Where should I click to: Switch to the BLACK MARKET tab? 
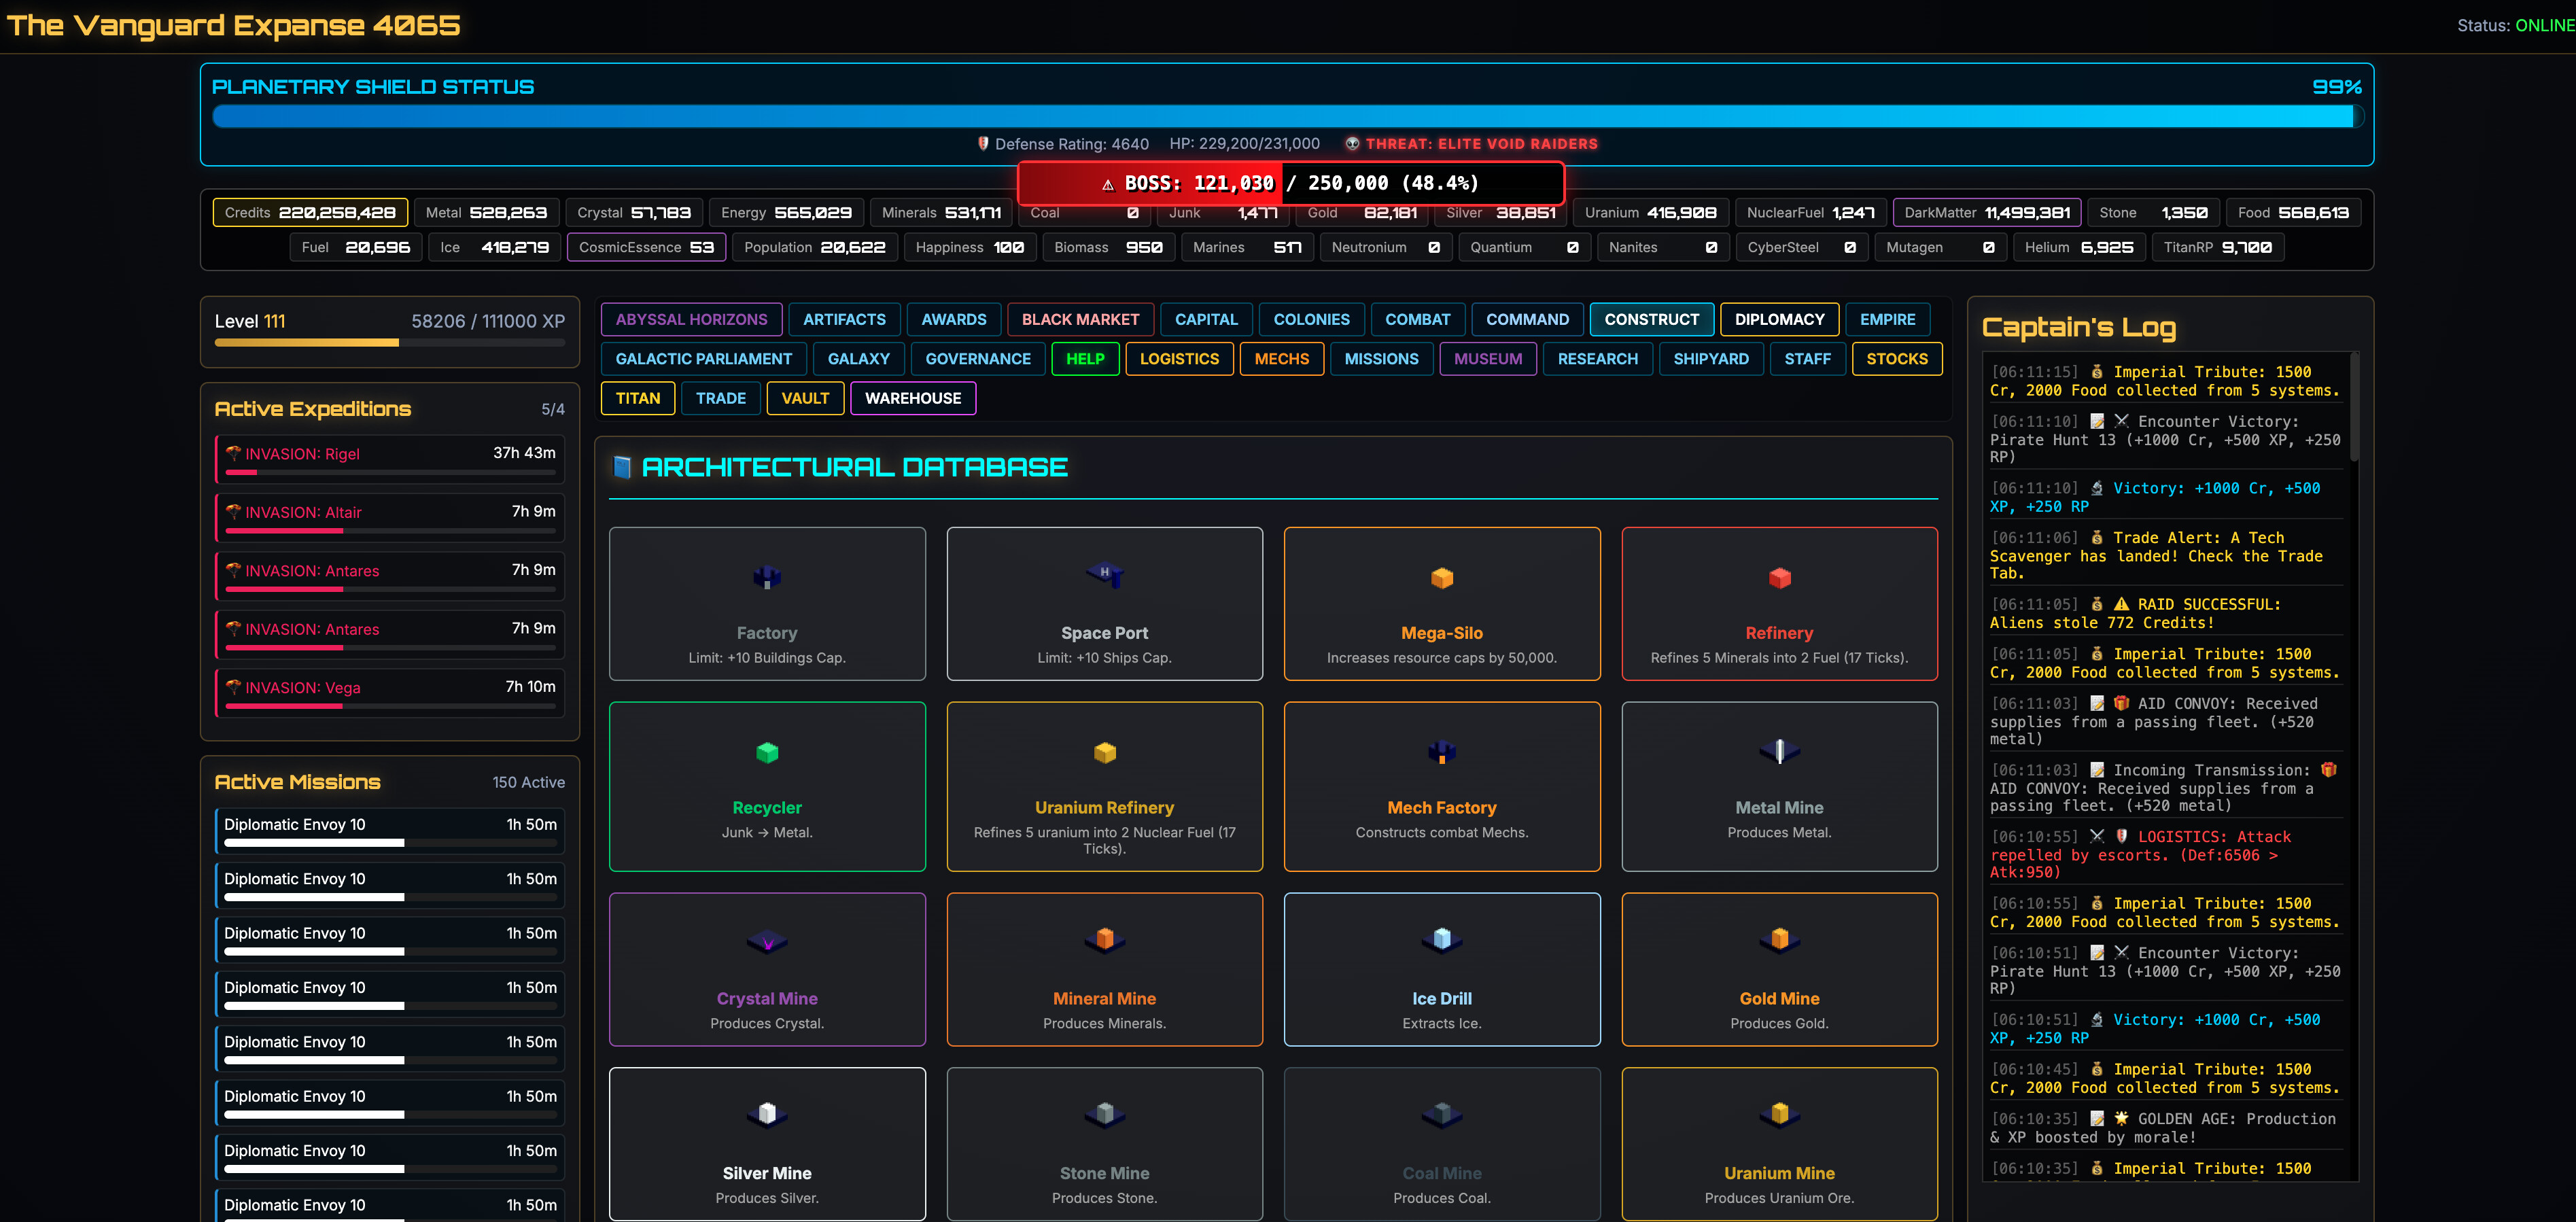point(1080,319)
